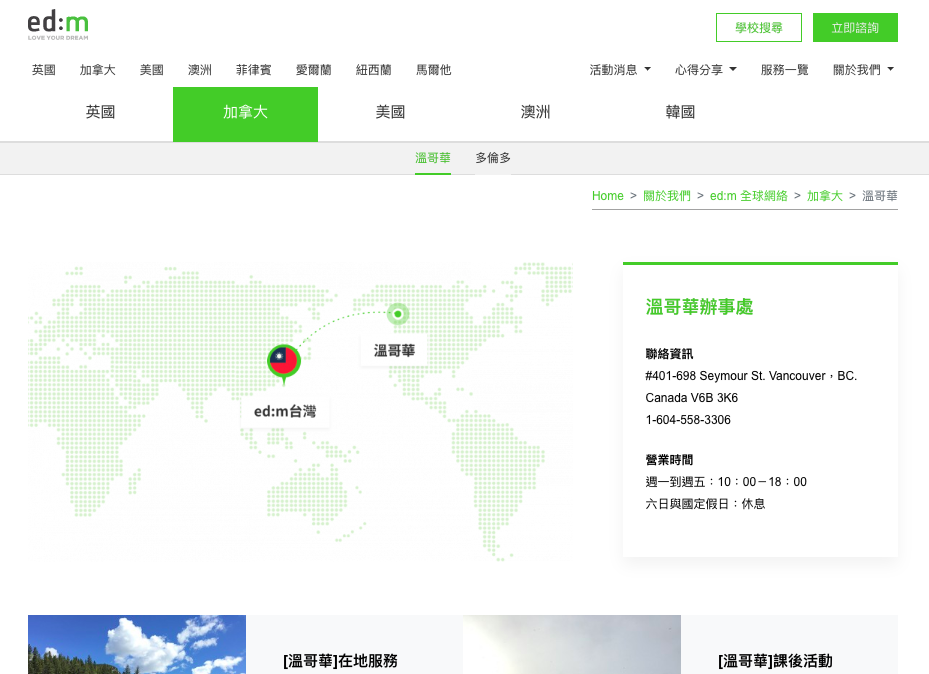Open 英國 in the top navigation
Image resolution: width=929 pixels, height=674 pixels.
pyautogui.click(x=44, y=70)
